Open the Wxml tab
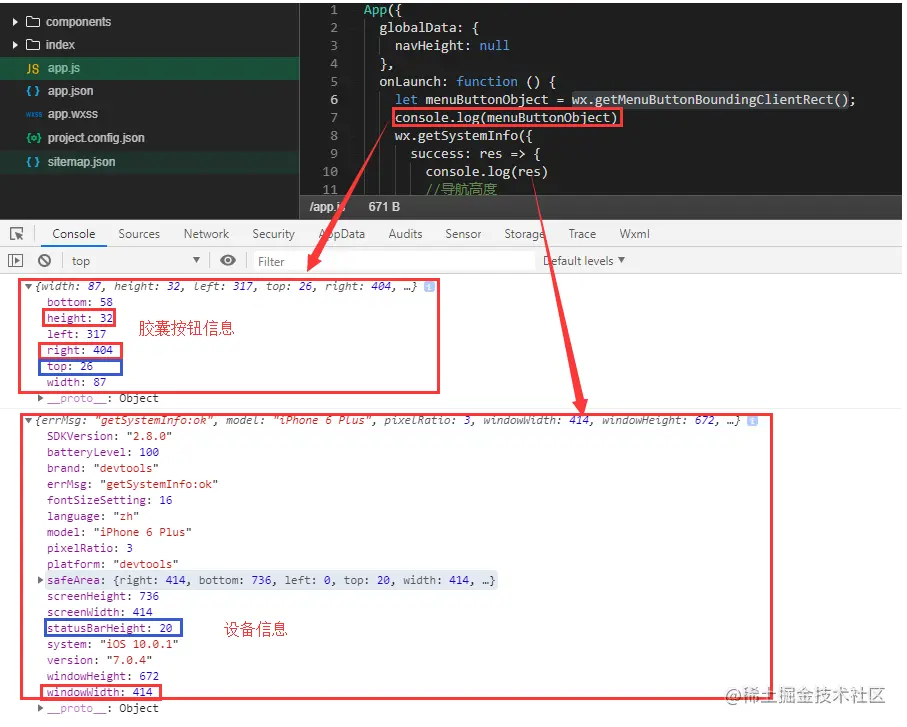 point(634,234)
